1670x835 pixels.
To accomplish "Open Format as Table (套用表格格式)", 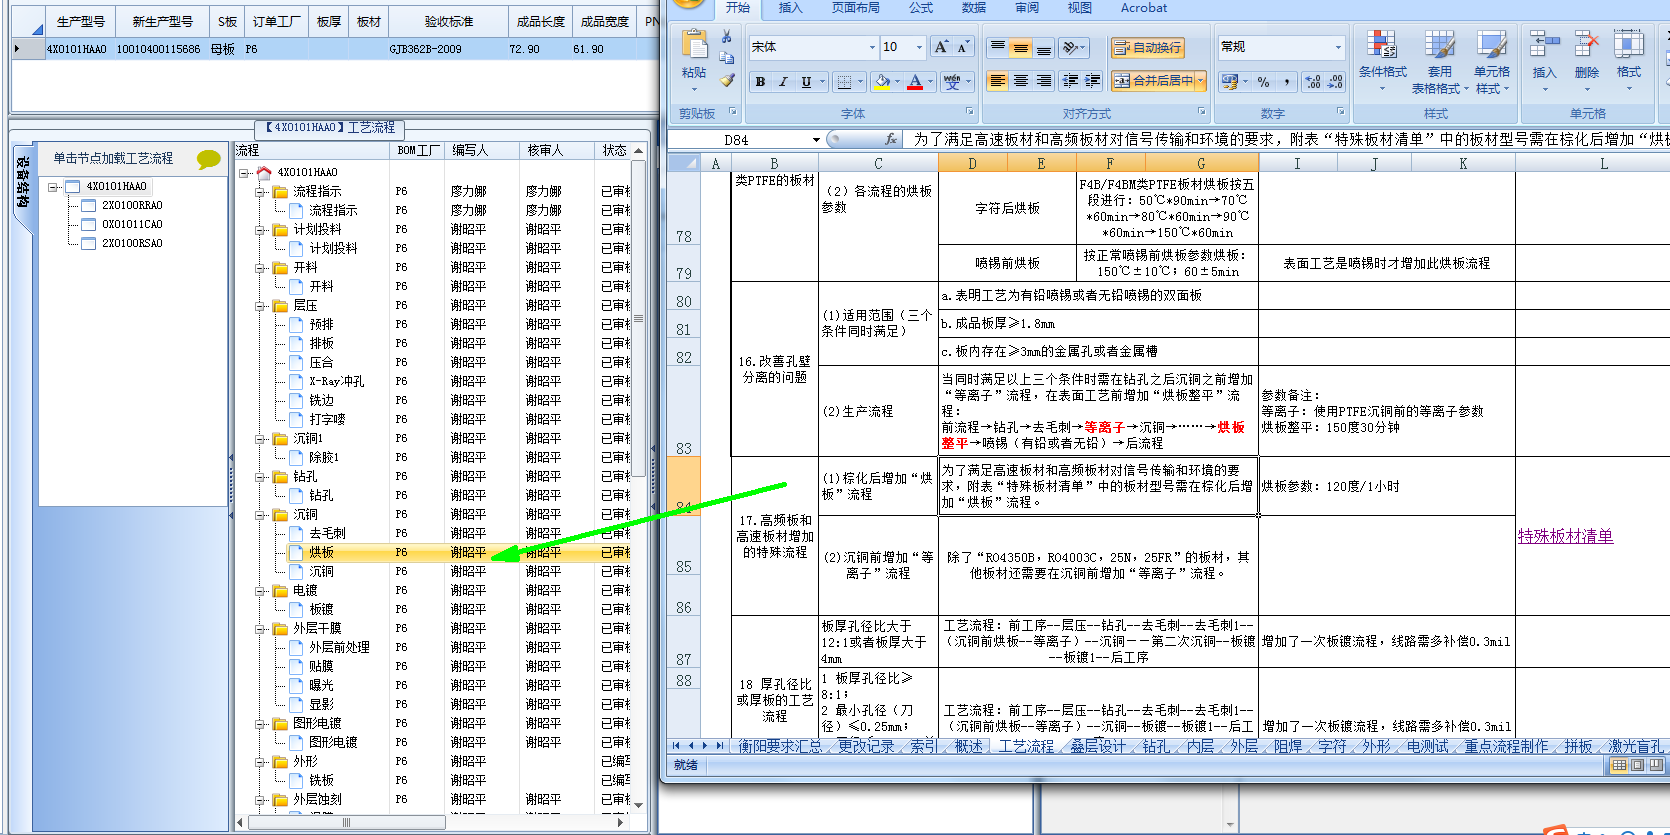I will 1440,61.
